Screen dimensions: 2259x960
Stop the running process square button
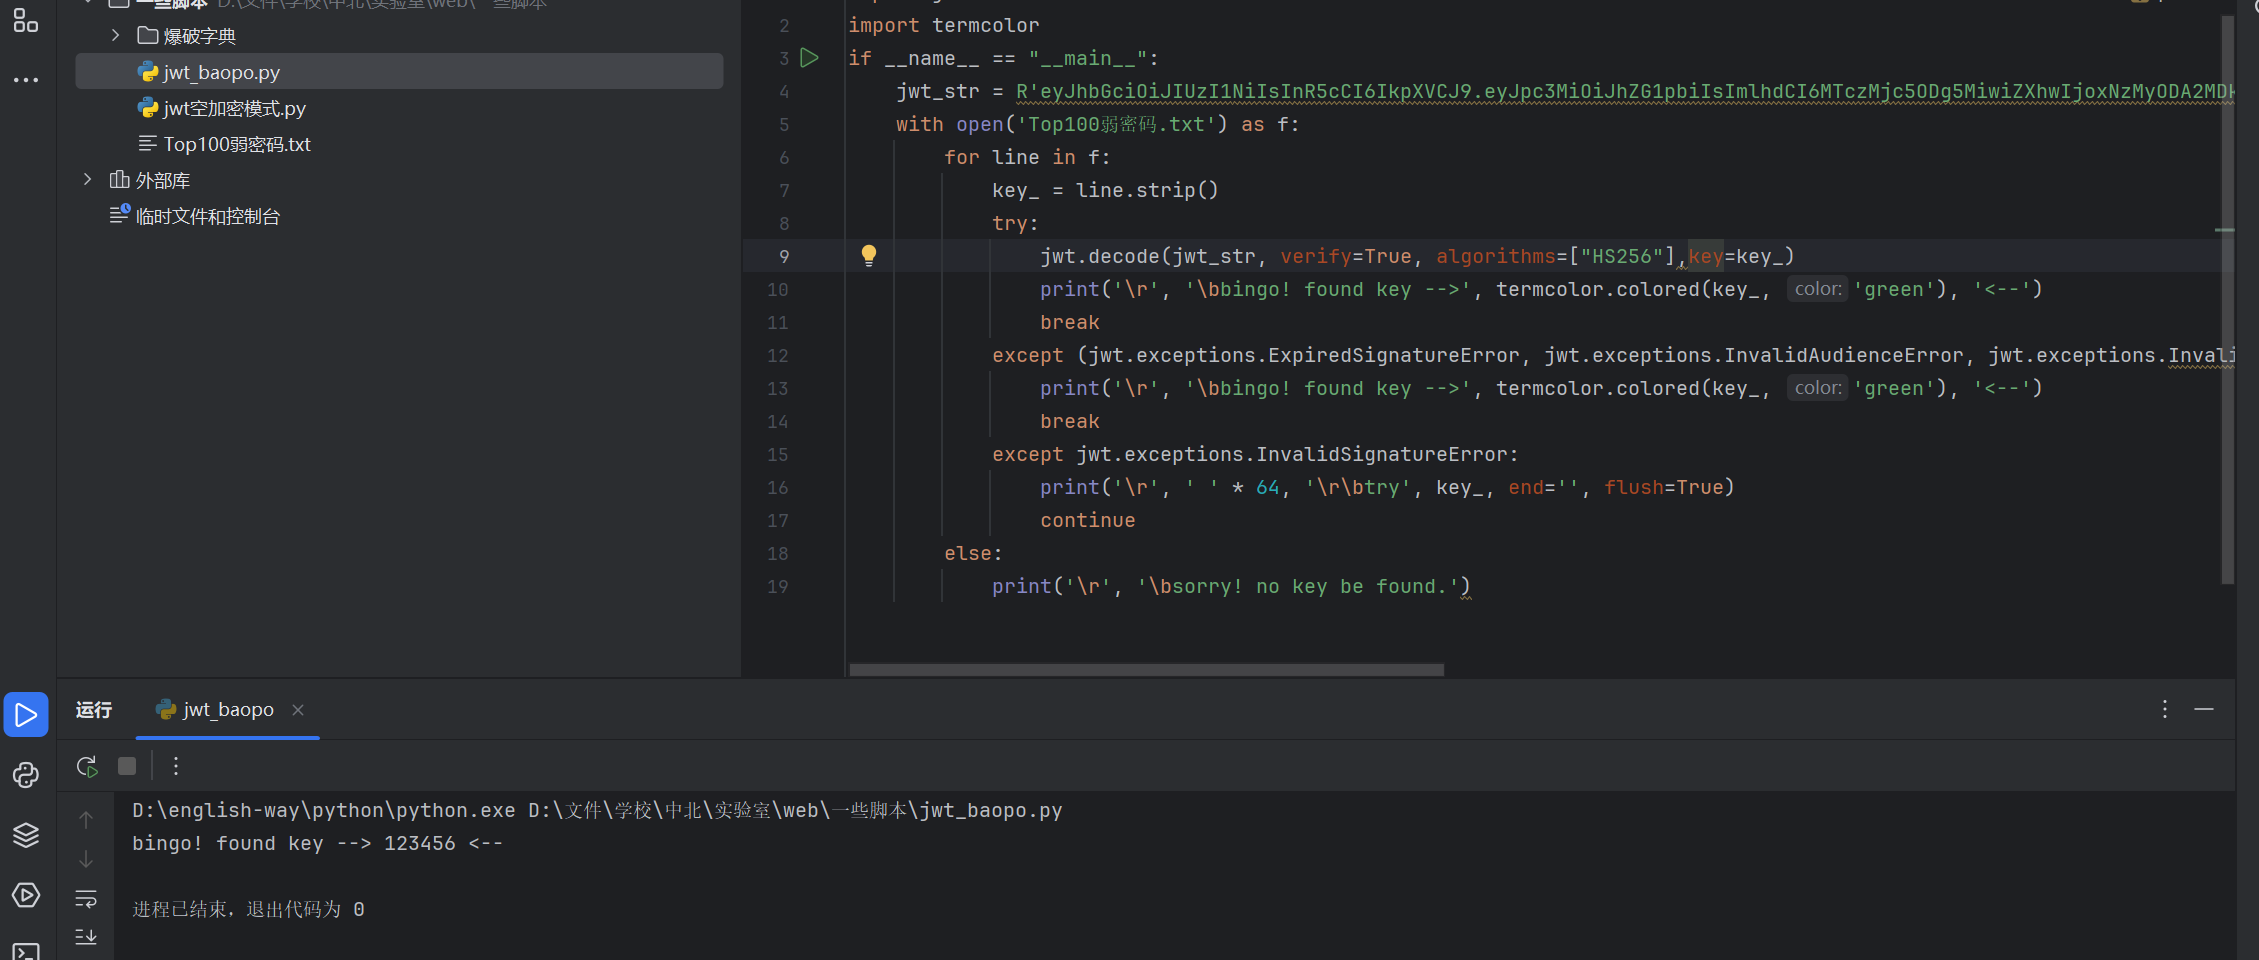pyautogui.click(x=127, y=766)
